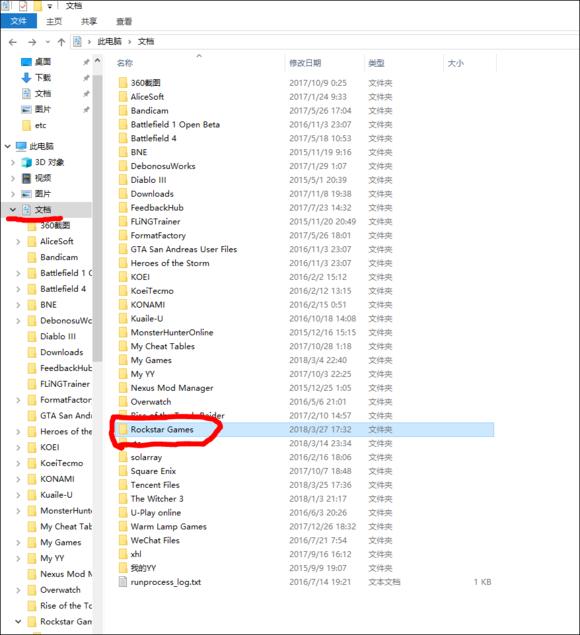Select MonsterHunterOnline folder in file list
580x635 pixels.
(x=172, y=332)
